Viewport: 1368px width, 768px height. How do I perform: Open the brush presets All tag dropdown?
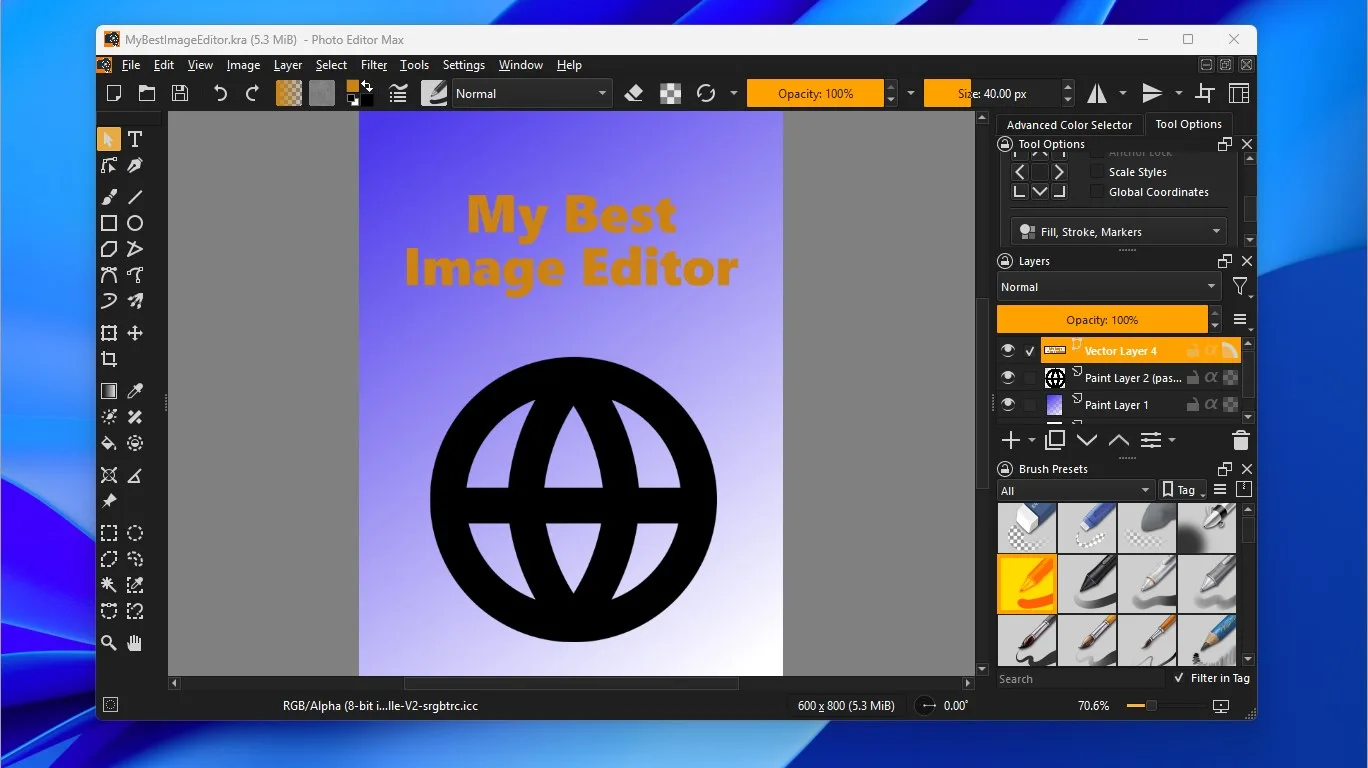coord(1076,490)
